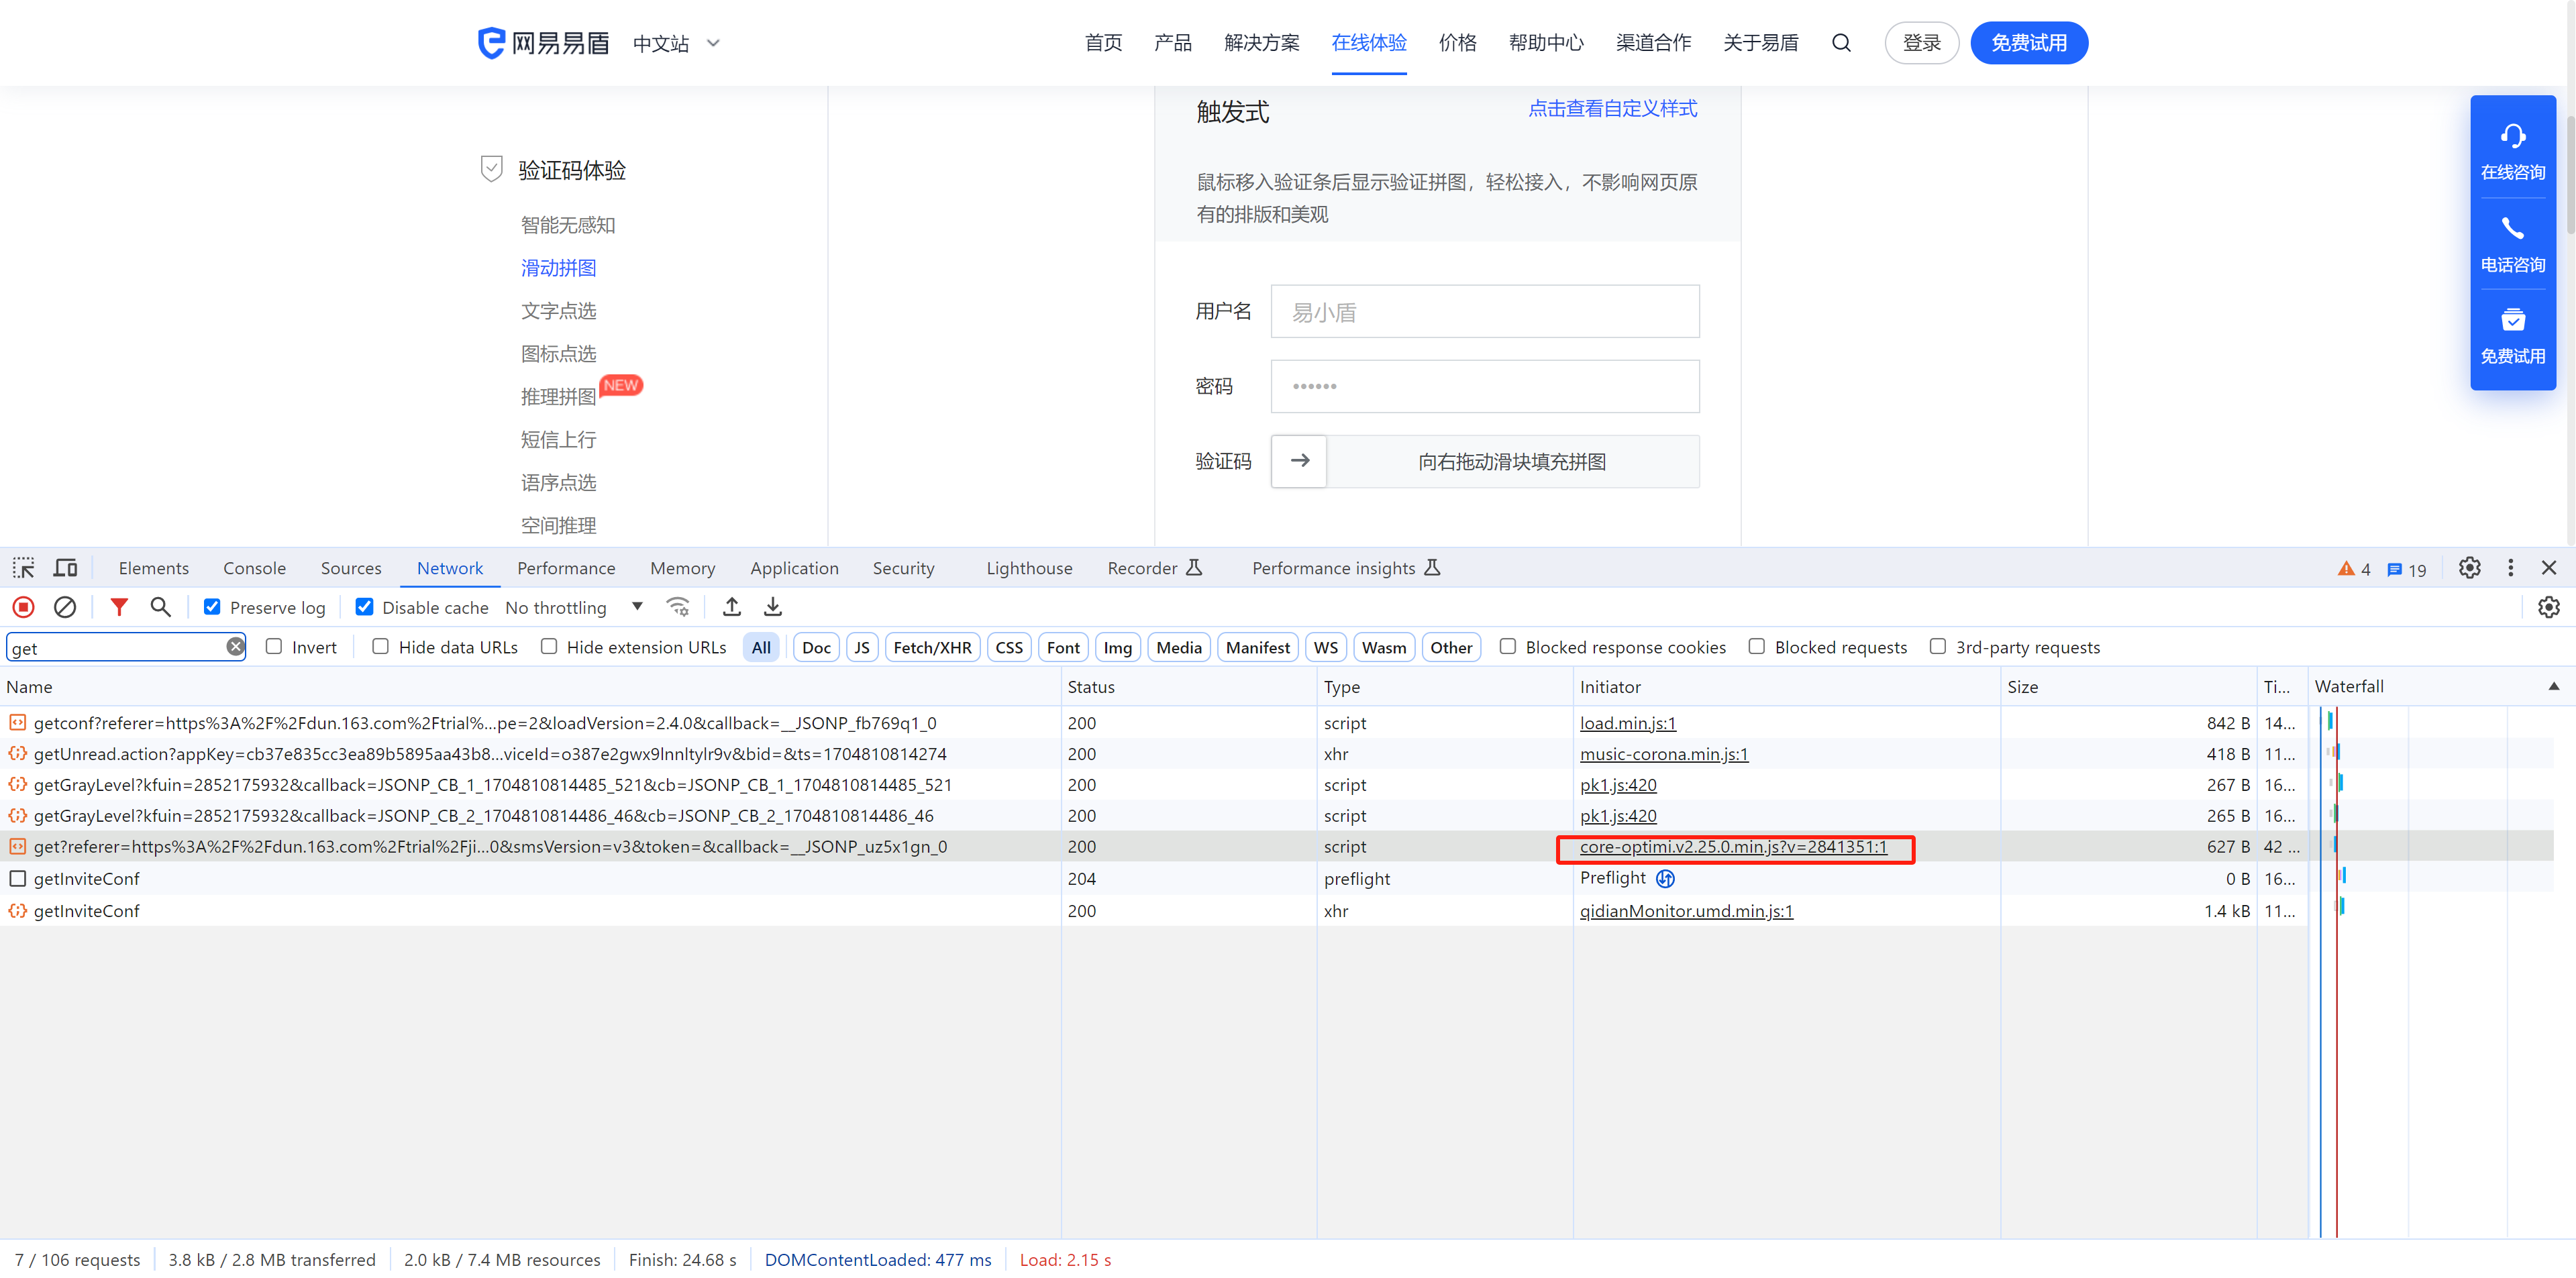
Task: Click the 网易易盾 logo
Action: [543, 43]
